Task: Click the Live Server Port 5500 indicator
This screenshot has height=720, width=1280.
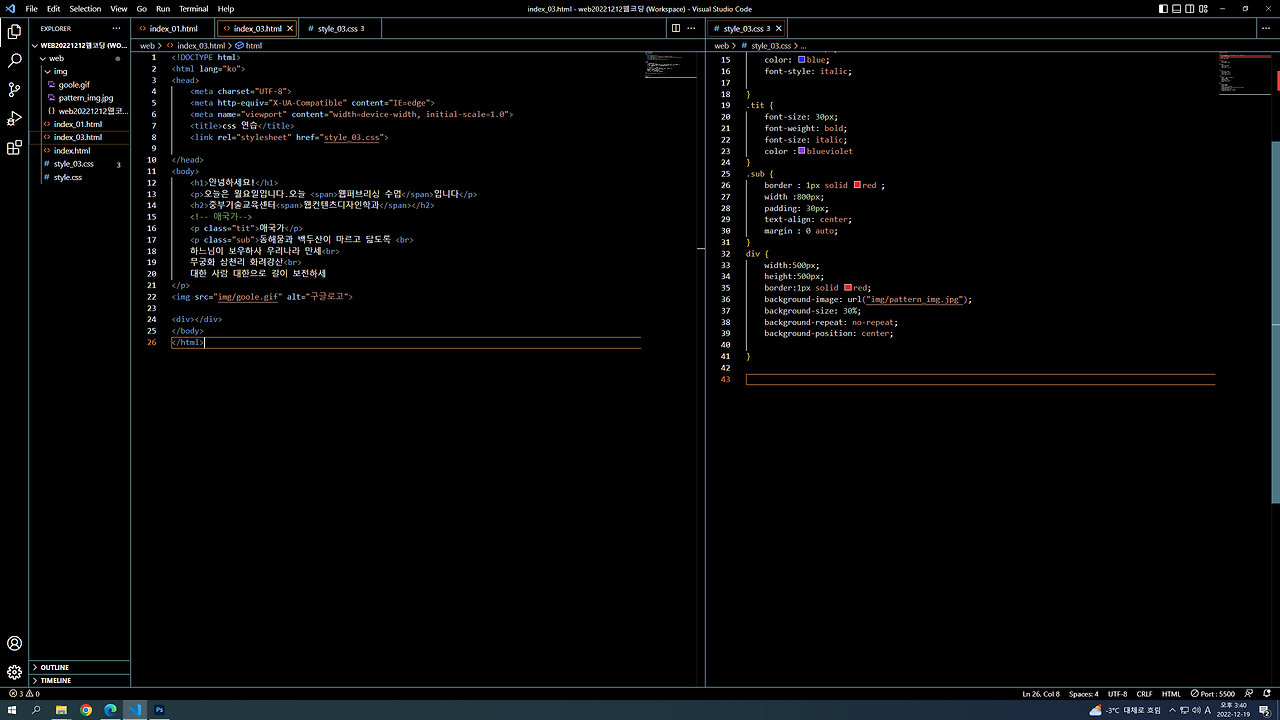Action: (1213, 694)
